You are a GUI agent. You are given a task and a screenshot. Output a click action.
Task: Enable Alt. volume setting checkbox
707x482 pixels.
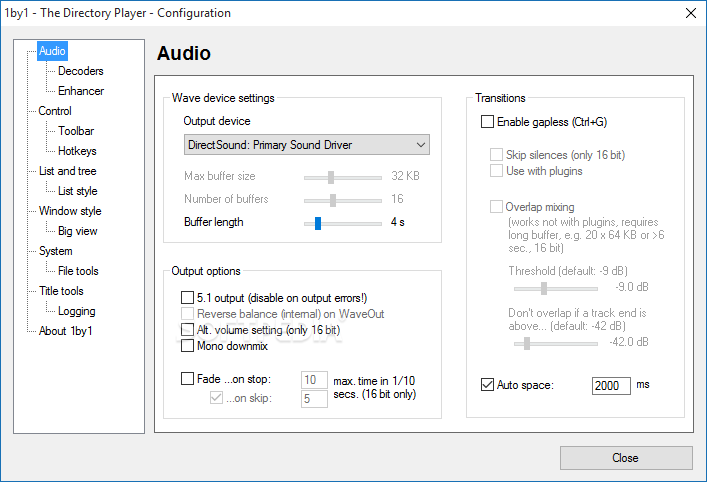187,330
